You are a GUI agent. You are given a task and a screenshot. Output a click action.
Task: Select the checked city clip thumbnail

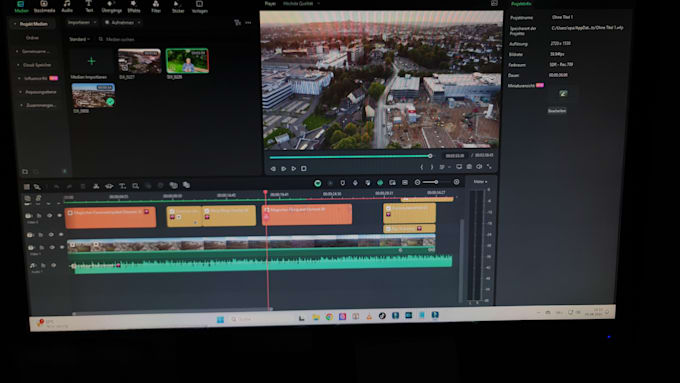[93, 95]
